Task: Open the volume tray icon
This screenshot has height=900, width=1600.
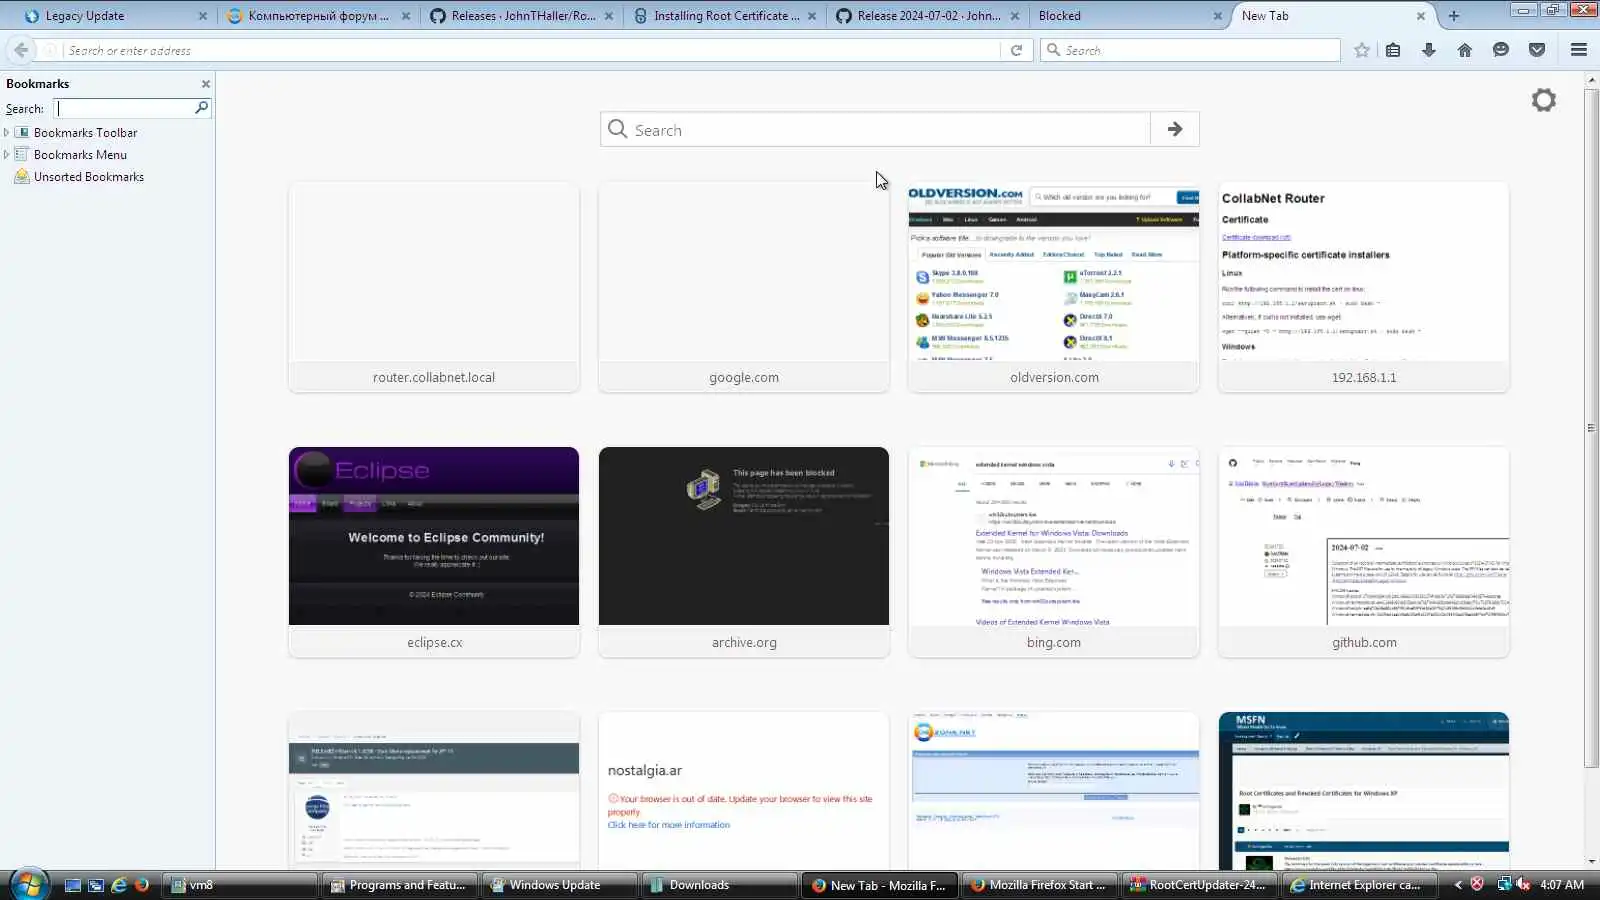Action: click(1523, 884)
